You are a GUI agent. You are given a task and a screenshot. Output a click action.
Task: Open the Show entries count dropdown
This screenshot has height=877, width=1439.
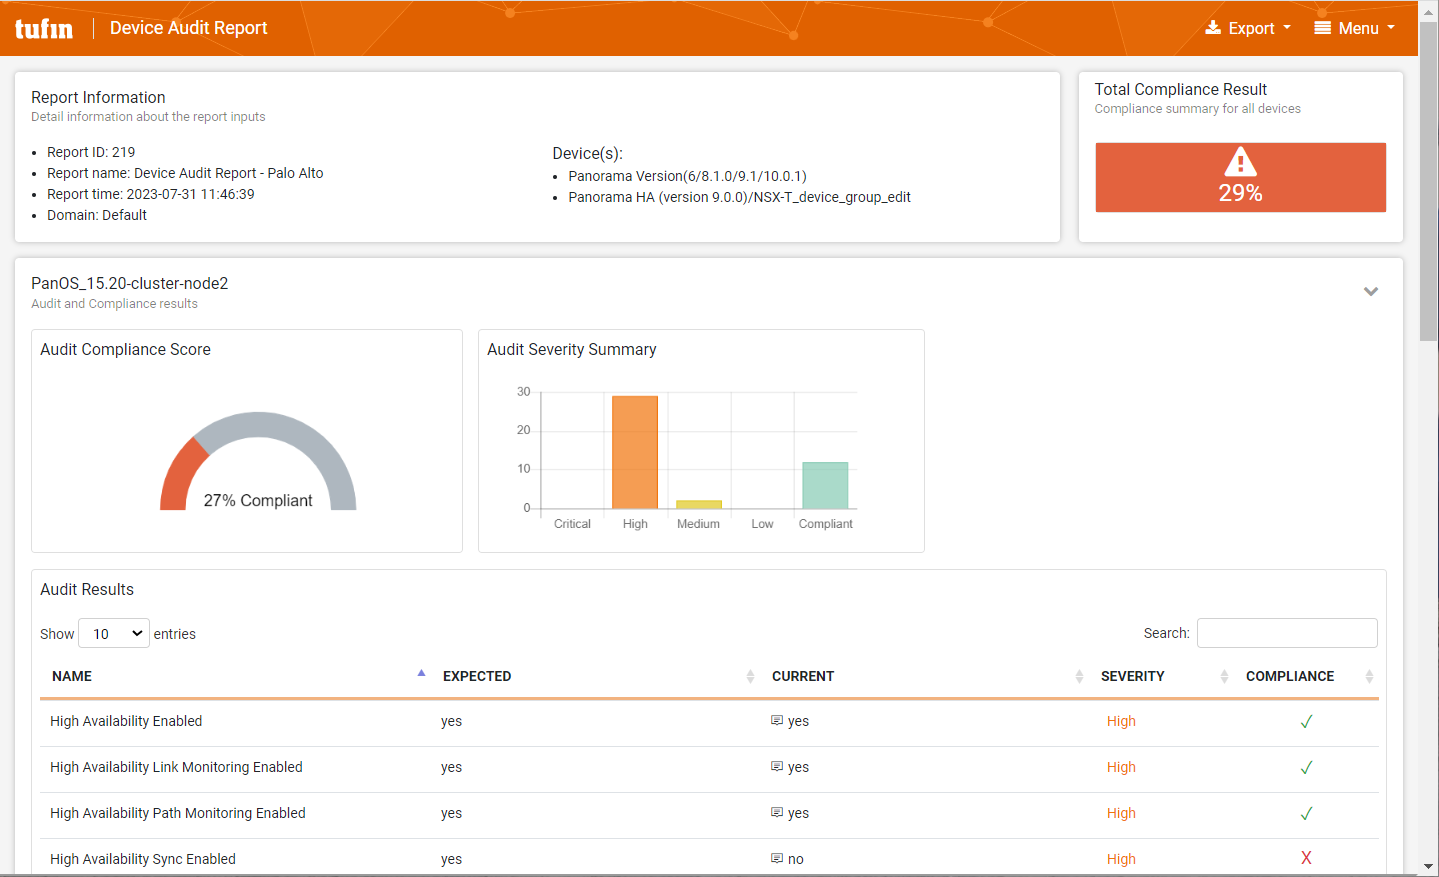pyautogui.click(x=114, y=633)
